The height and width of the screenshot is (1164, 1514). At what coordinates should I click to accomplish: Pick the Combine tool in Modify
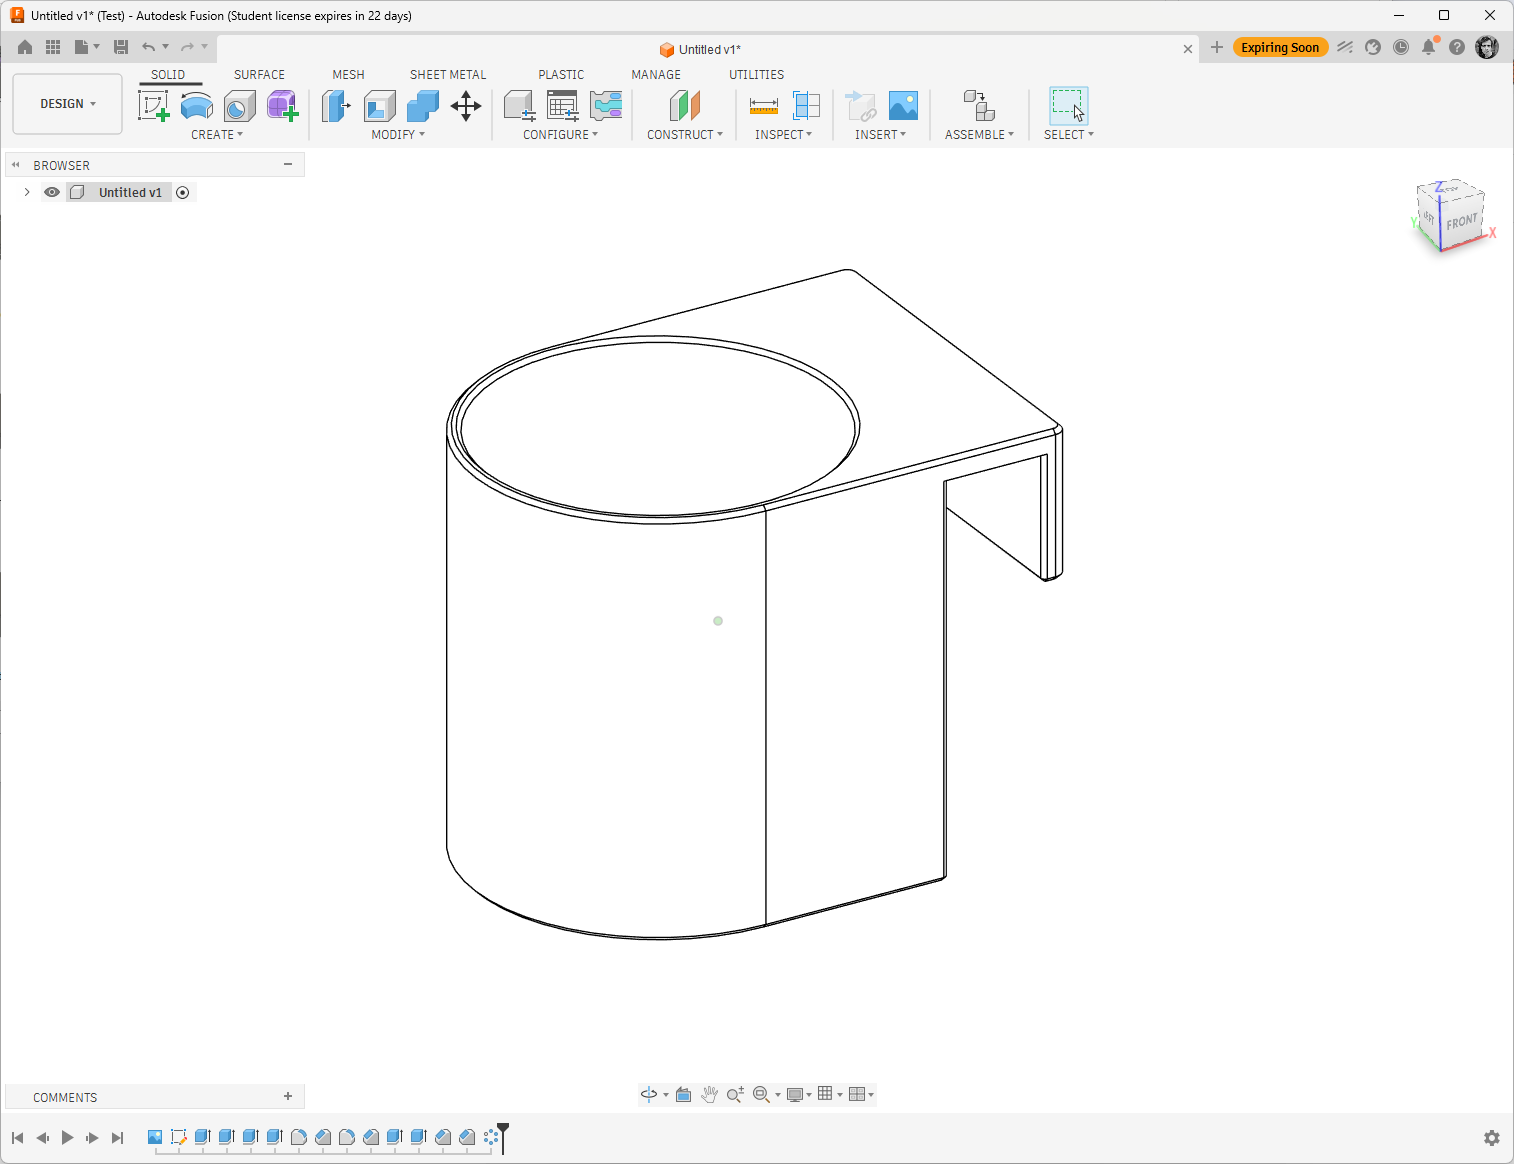(x=423, y=106)
